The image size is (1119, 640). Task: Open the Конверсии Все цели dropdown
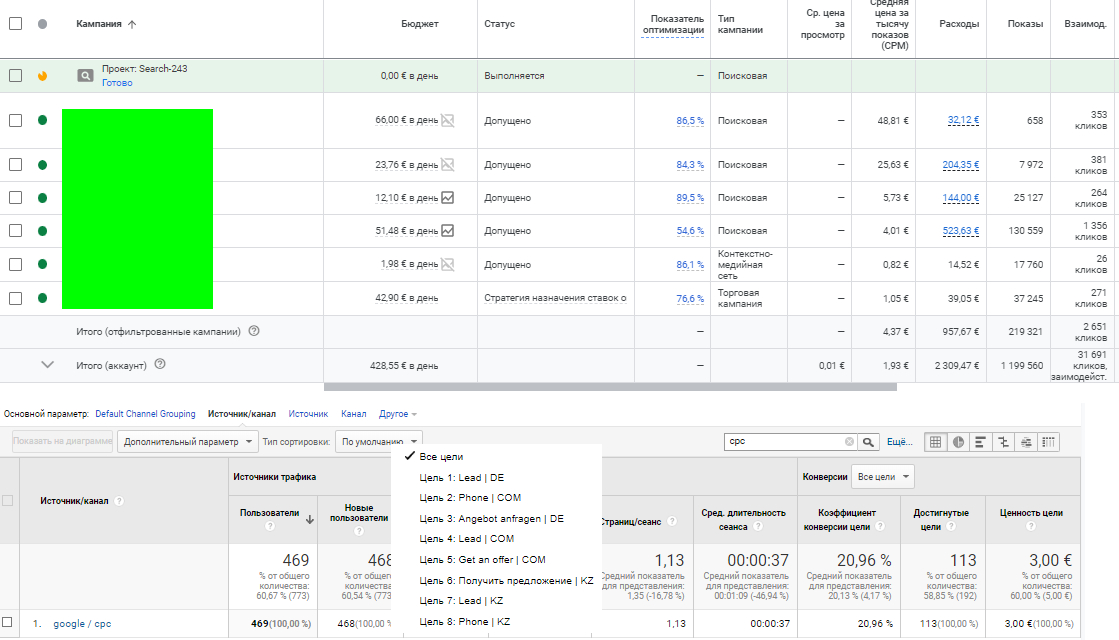pyautogui.click(x=882, y=477)
